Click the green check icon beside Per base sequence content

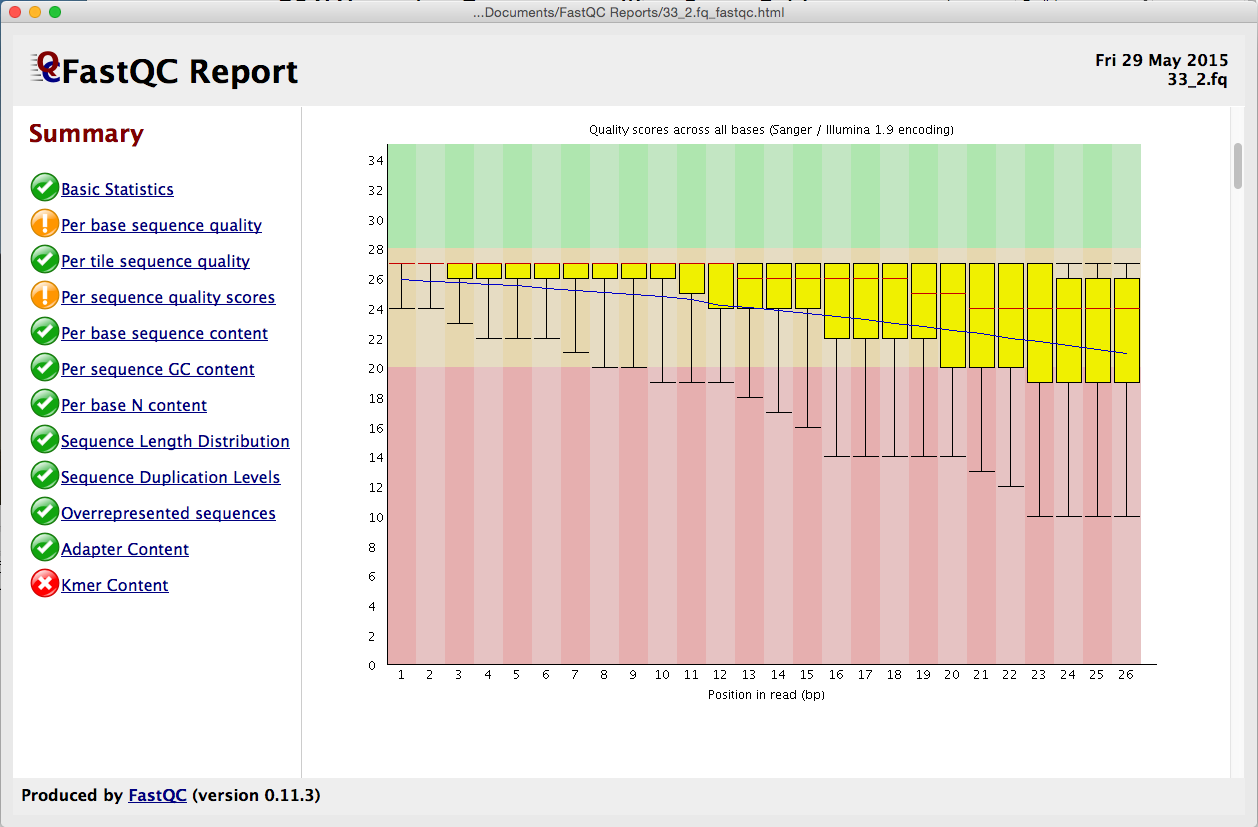tap(45, 332)
